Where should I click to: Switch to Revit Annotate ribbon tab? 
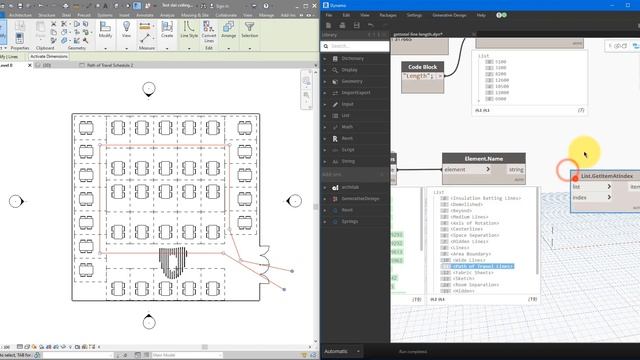[144, 15]
